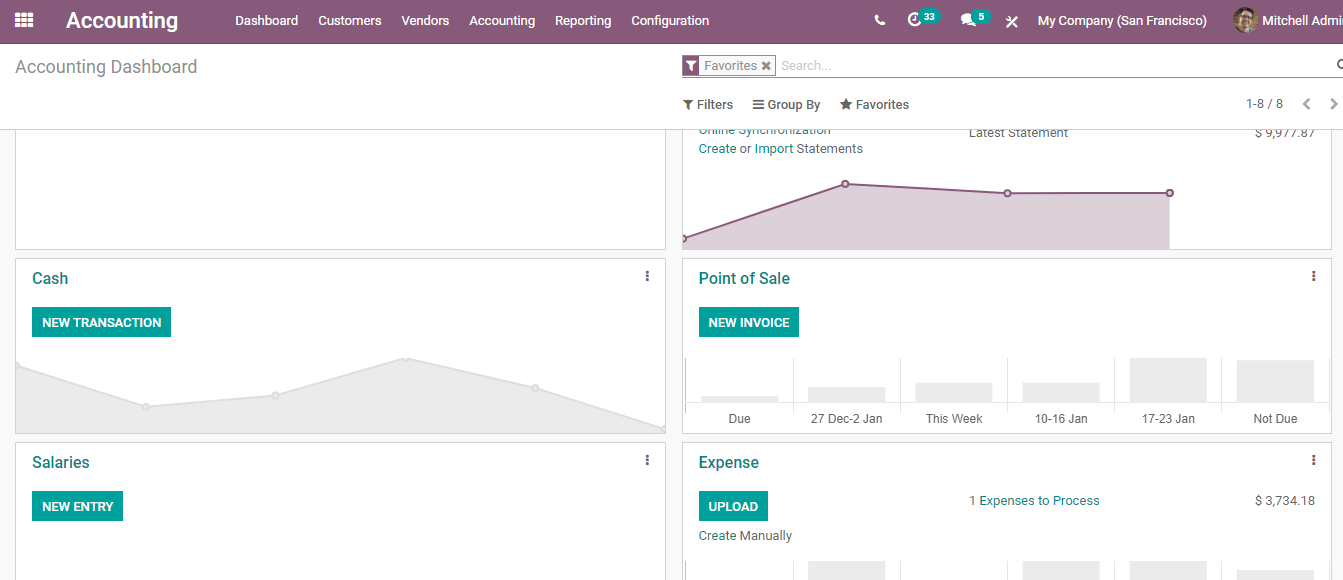This screenshot has width=1343, height=580.
Task: Click the NEW INVOICE button
Action: [749, 322]
